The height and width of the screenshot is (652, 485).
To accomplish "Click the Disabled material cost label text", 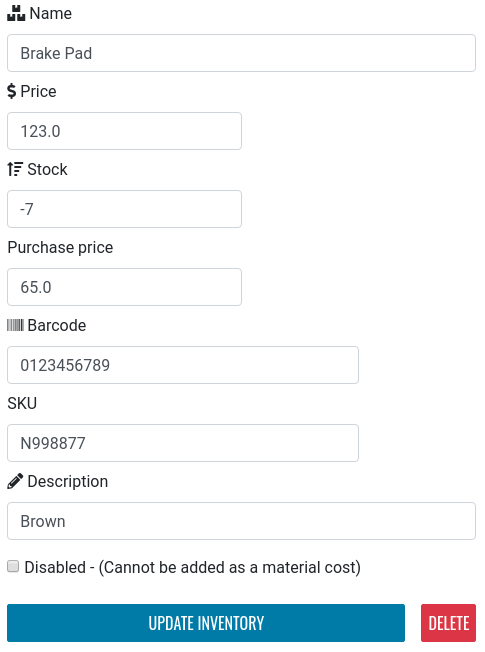I will [x=193, y=567].
